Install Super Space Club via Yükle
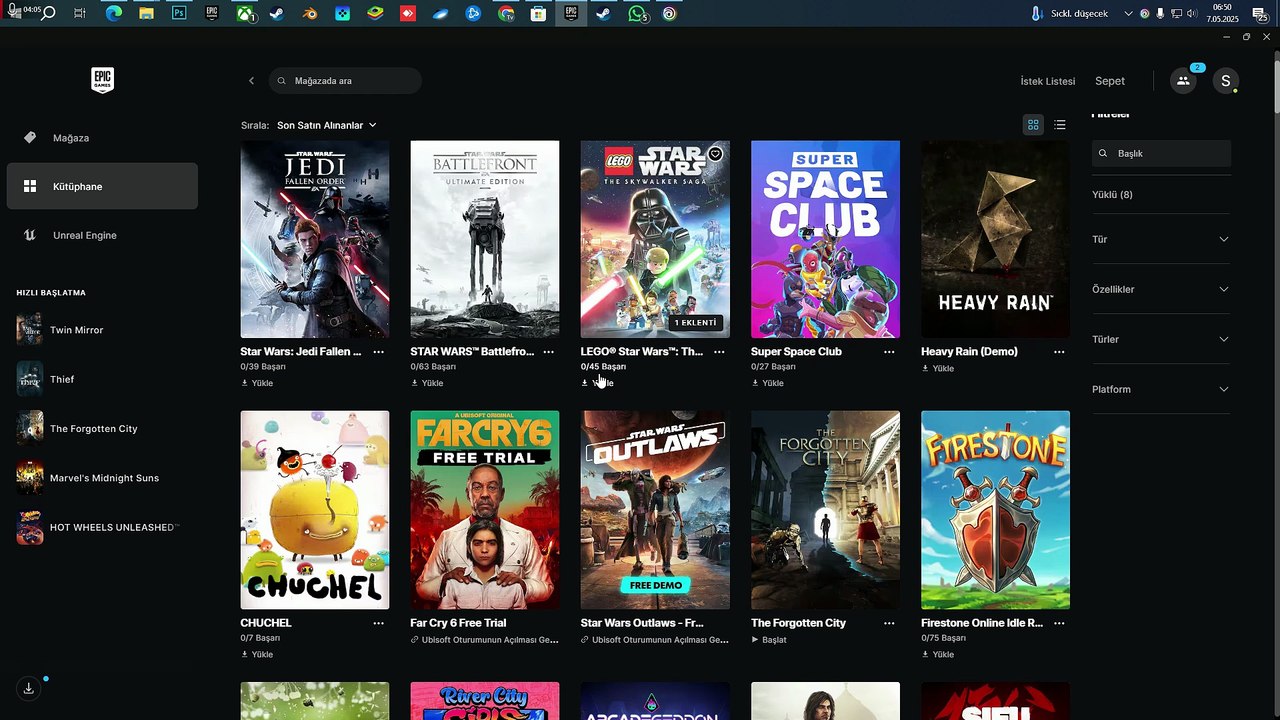The image size is (1280, 720). pos(767,383)
